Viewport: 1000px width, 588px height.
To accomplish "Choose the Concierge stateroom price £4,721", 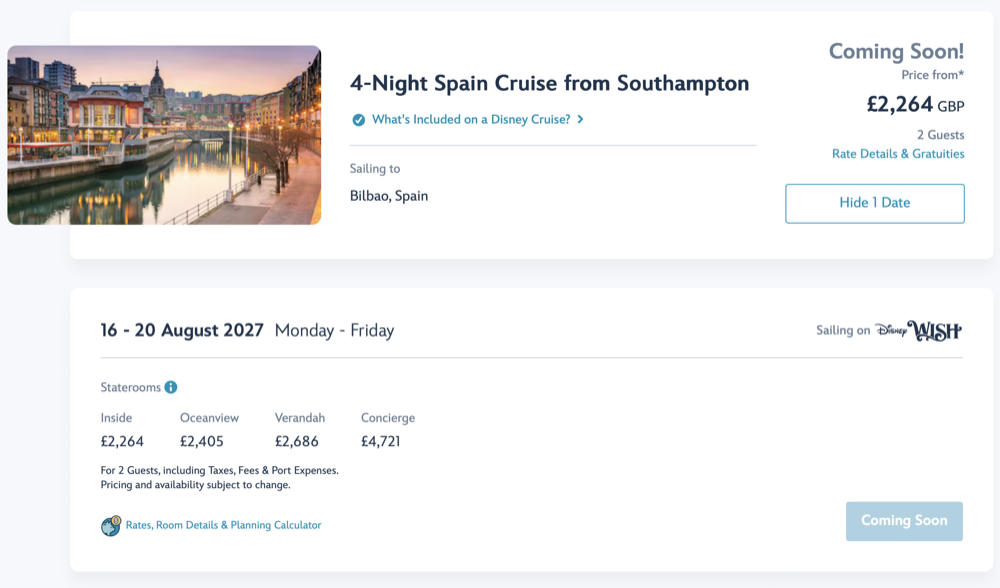I will tap(381, 441).
